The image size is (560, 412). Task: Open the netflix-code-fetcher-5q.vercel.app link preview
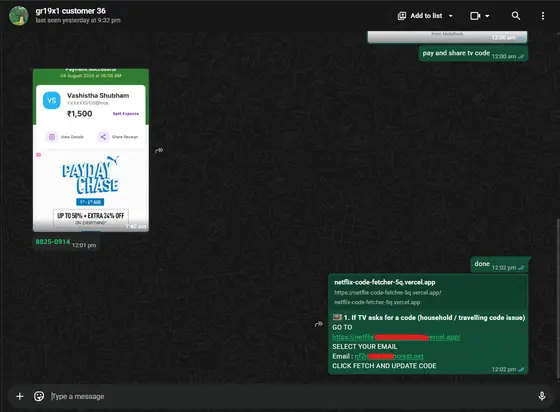428,292
